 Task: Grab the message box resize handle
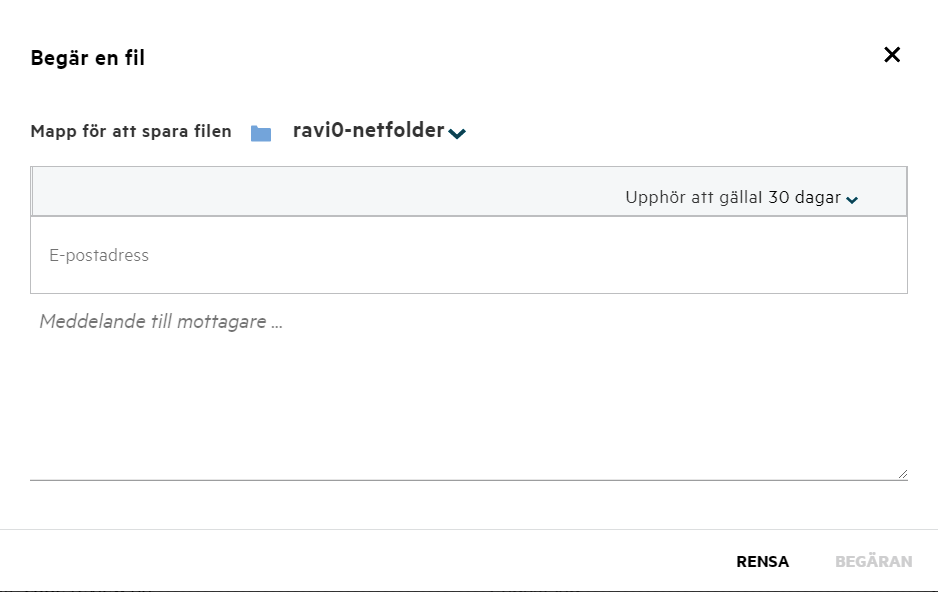(x=902, y=474)
